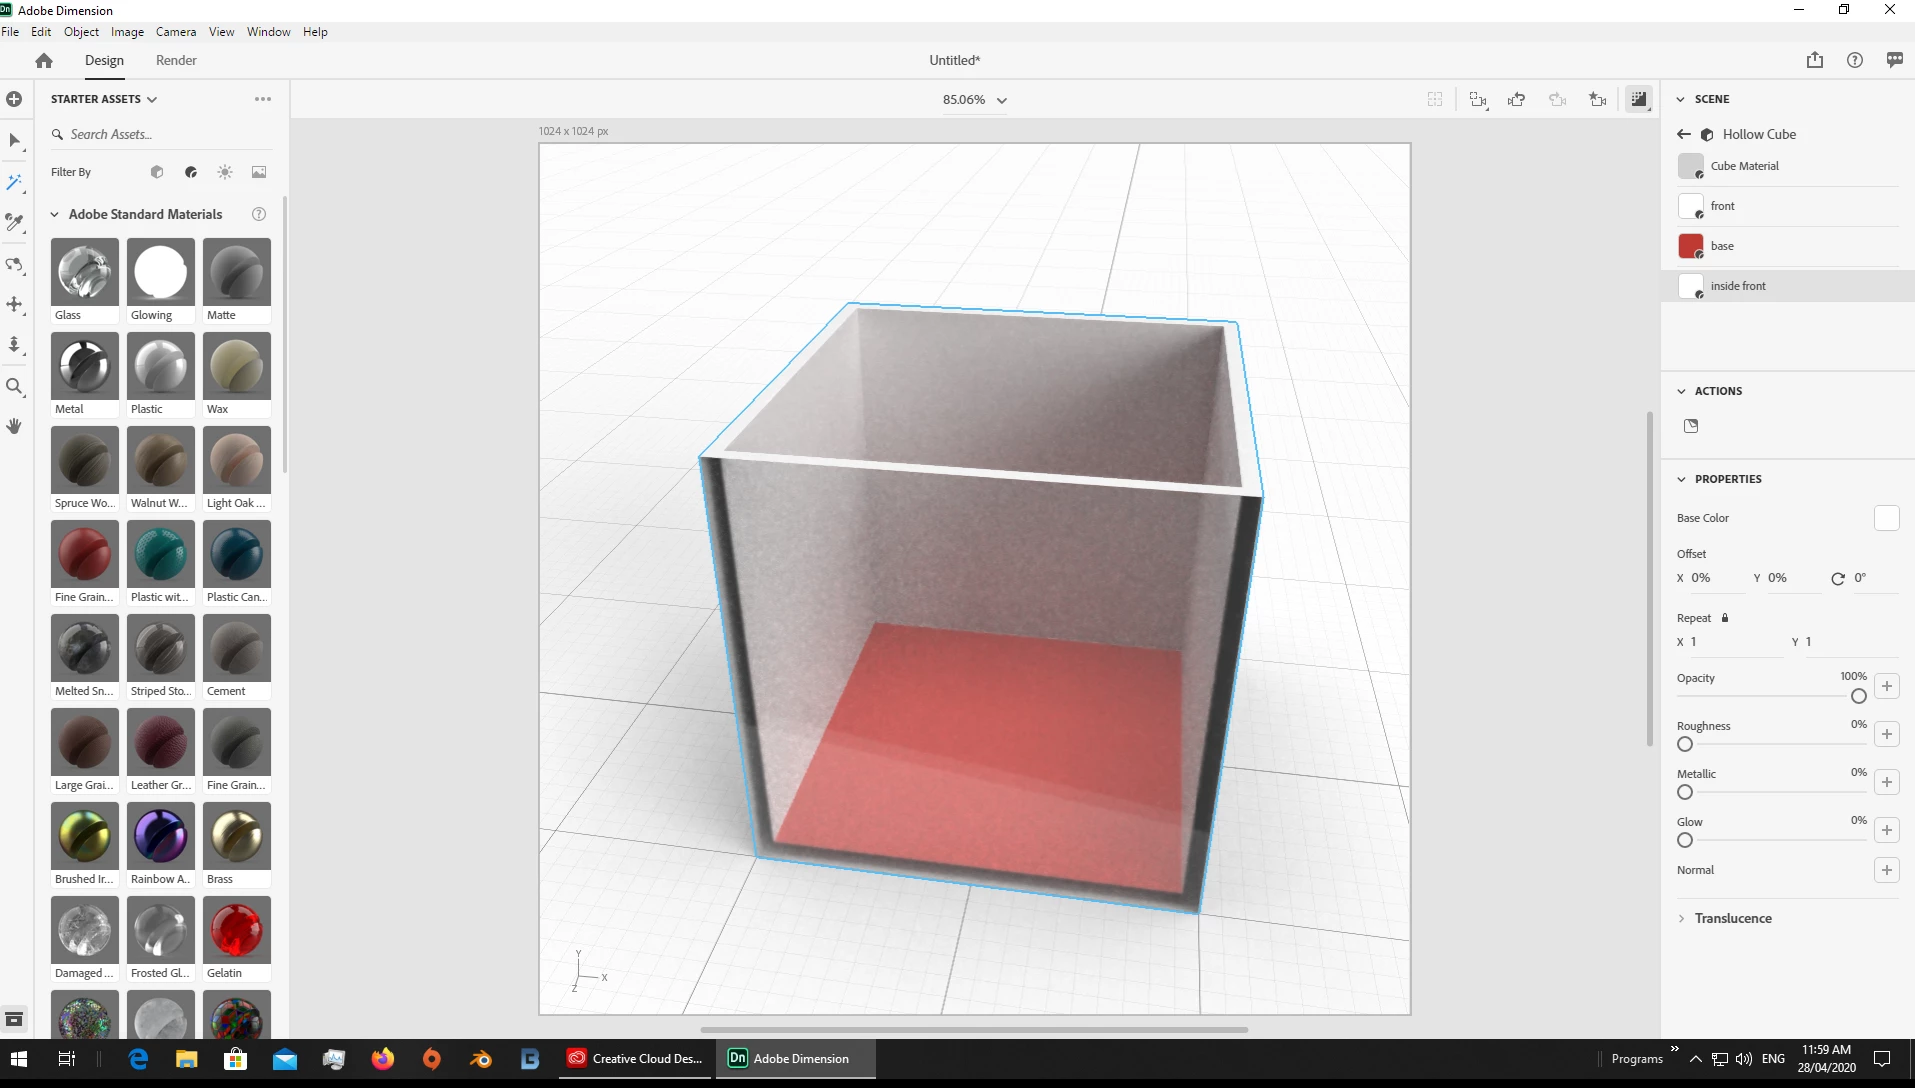
Task: Click the camera undo icon
Action: click(1517, 99)
